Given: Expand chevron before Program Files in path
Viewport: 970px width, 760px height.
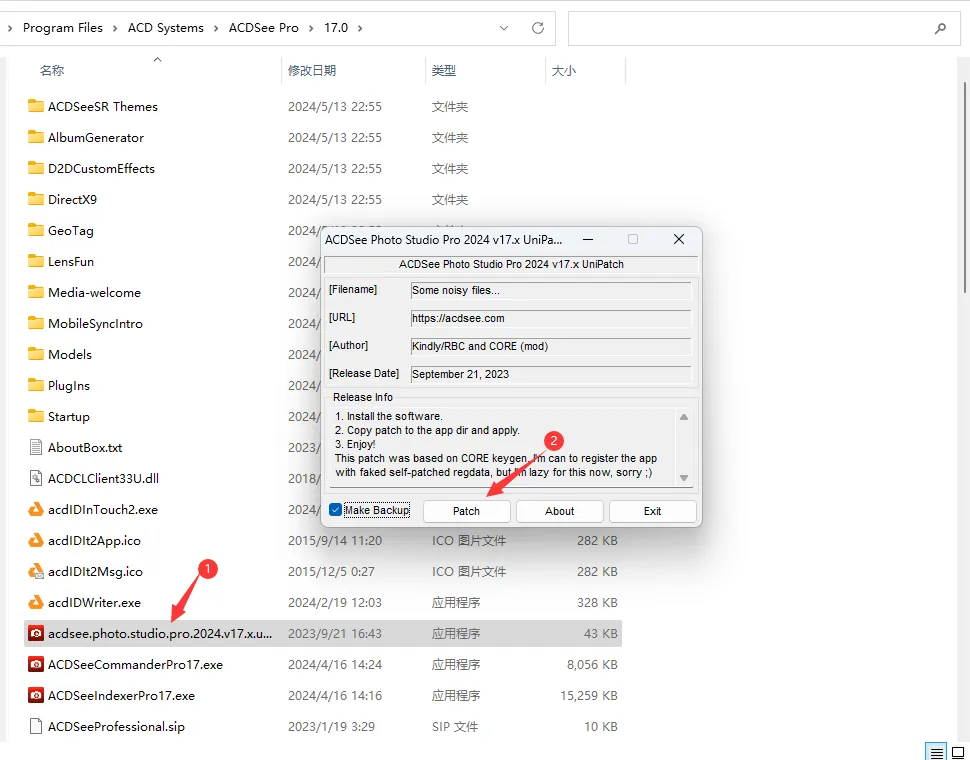Looking at the screenshot, I should tap(10, 28).
